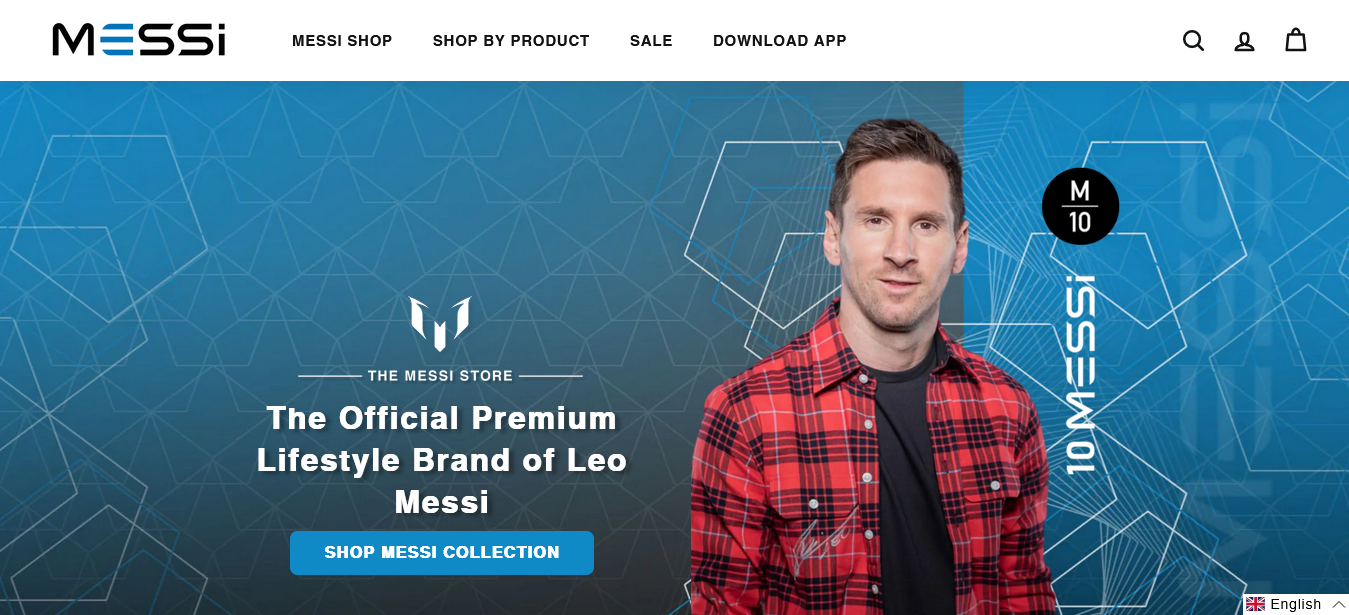Open the MESSI SHOP menu
Image resolution: width=1349 pixels, height=615 pixels.
(342, 41)
